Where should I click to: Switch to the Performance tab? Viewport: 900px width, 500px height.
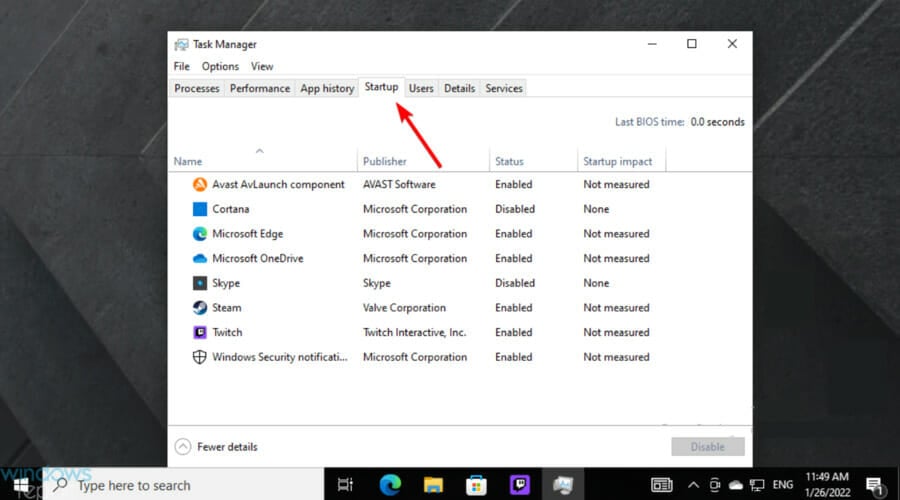click(260, 88)
